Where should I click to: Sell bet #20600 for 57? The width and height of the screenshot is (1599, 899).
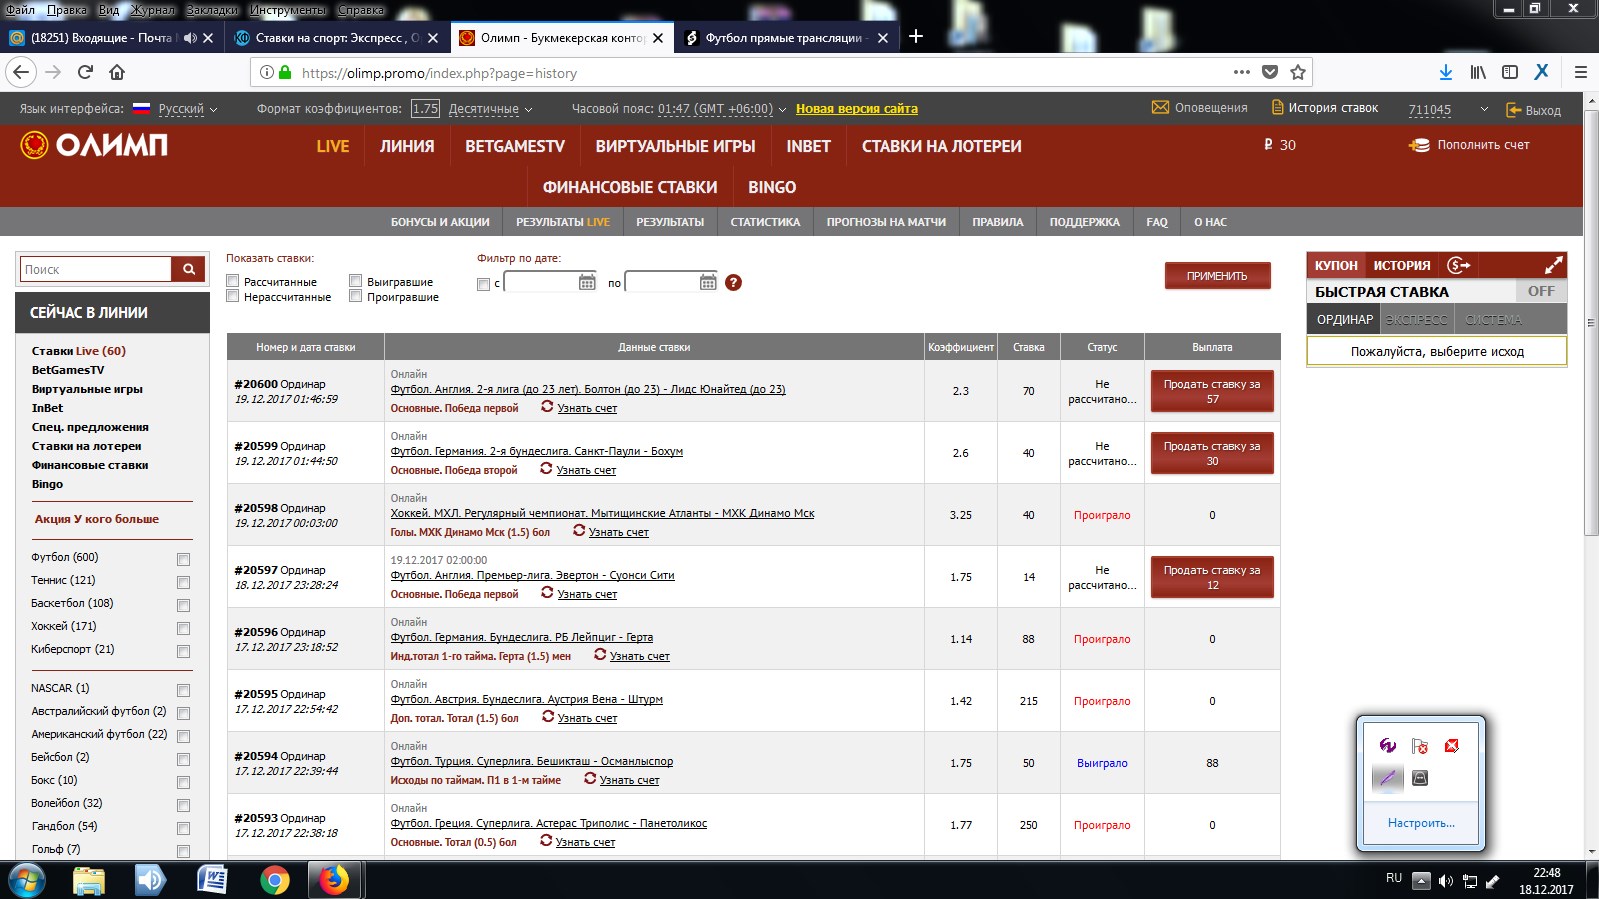click(x=1212, y=391)
